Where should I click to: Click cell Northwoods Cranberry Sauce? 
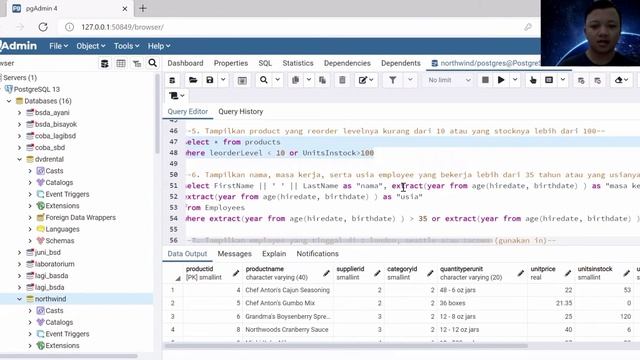pos(287,329)
